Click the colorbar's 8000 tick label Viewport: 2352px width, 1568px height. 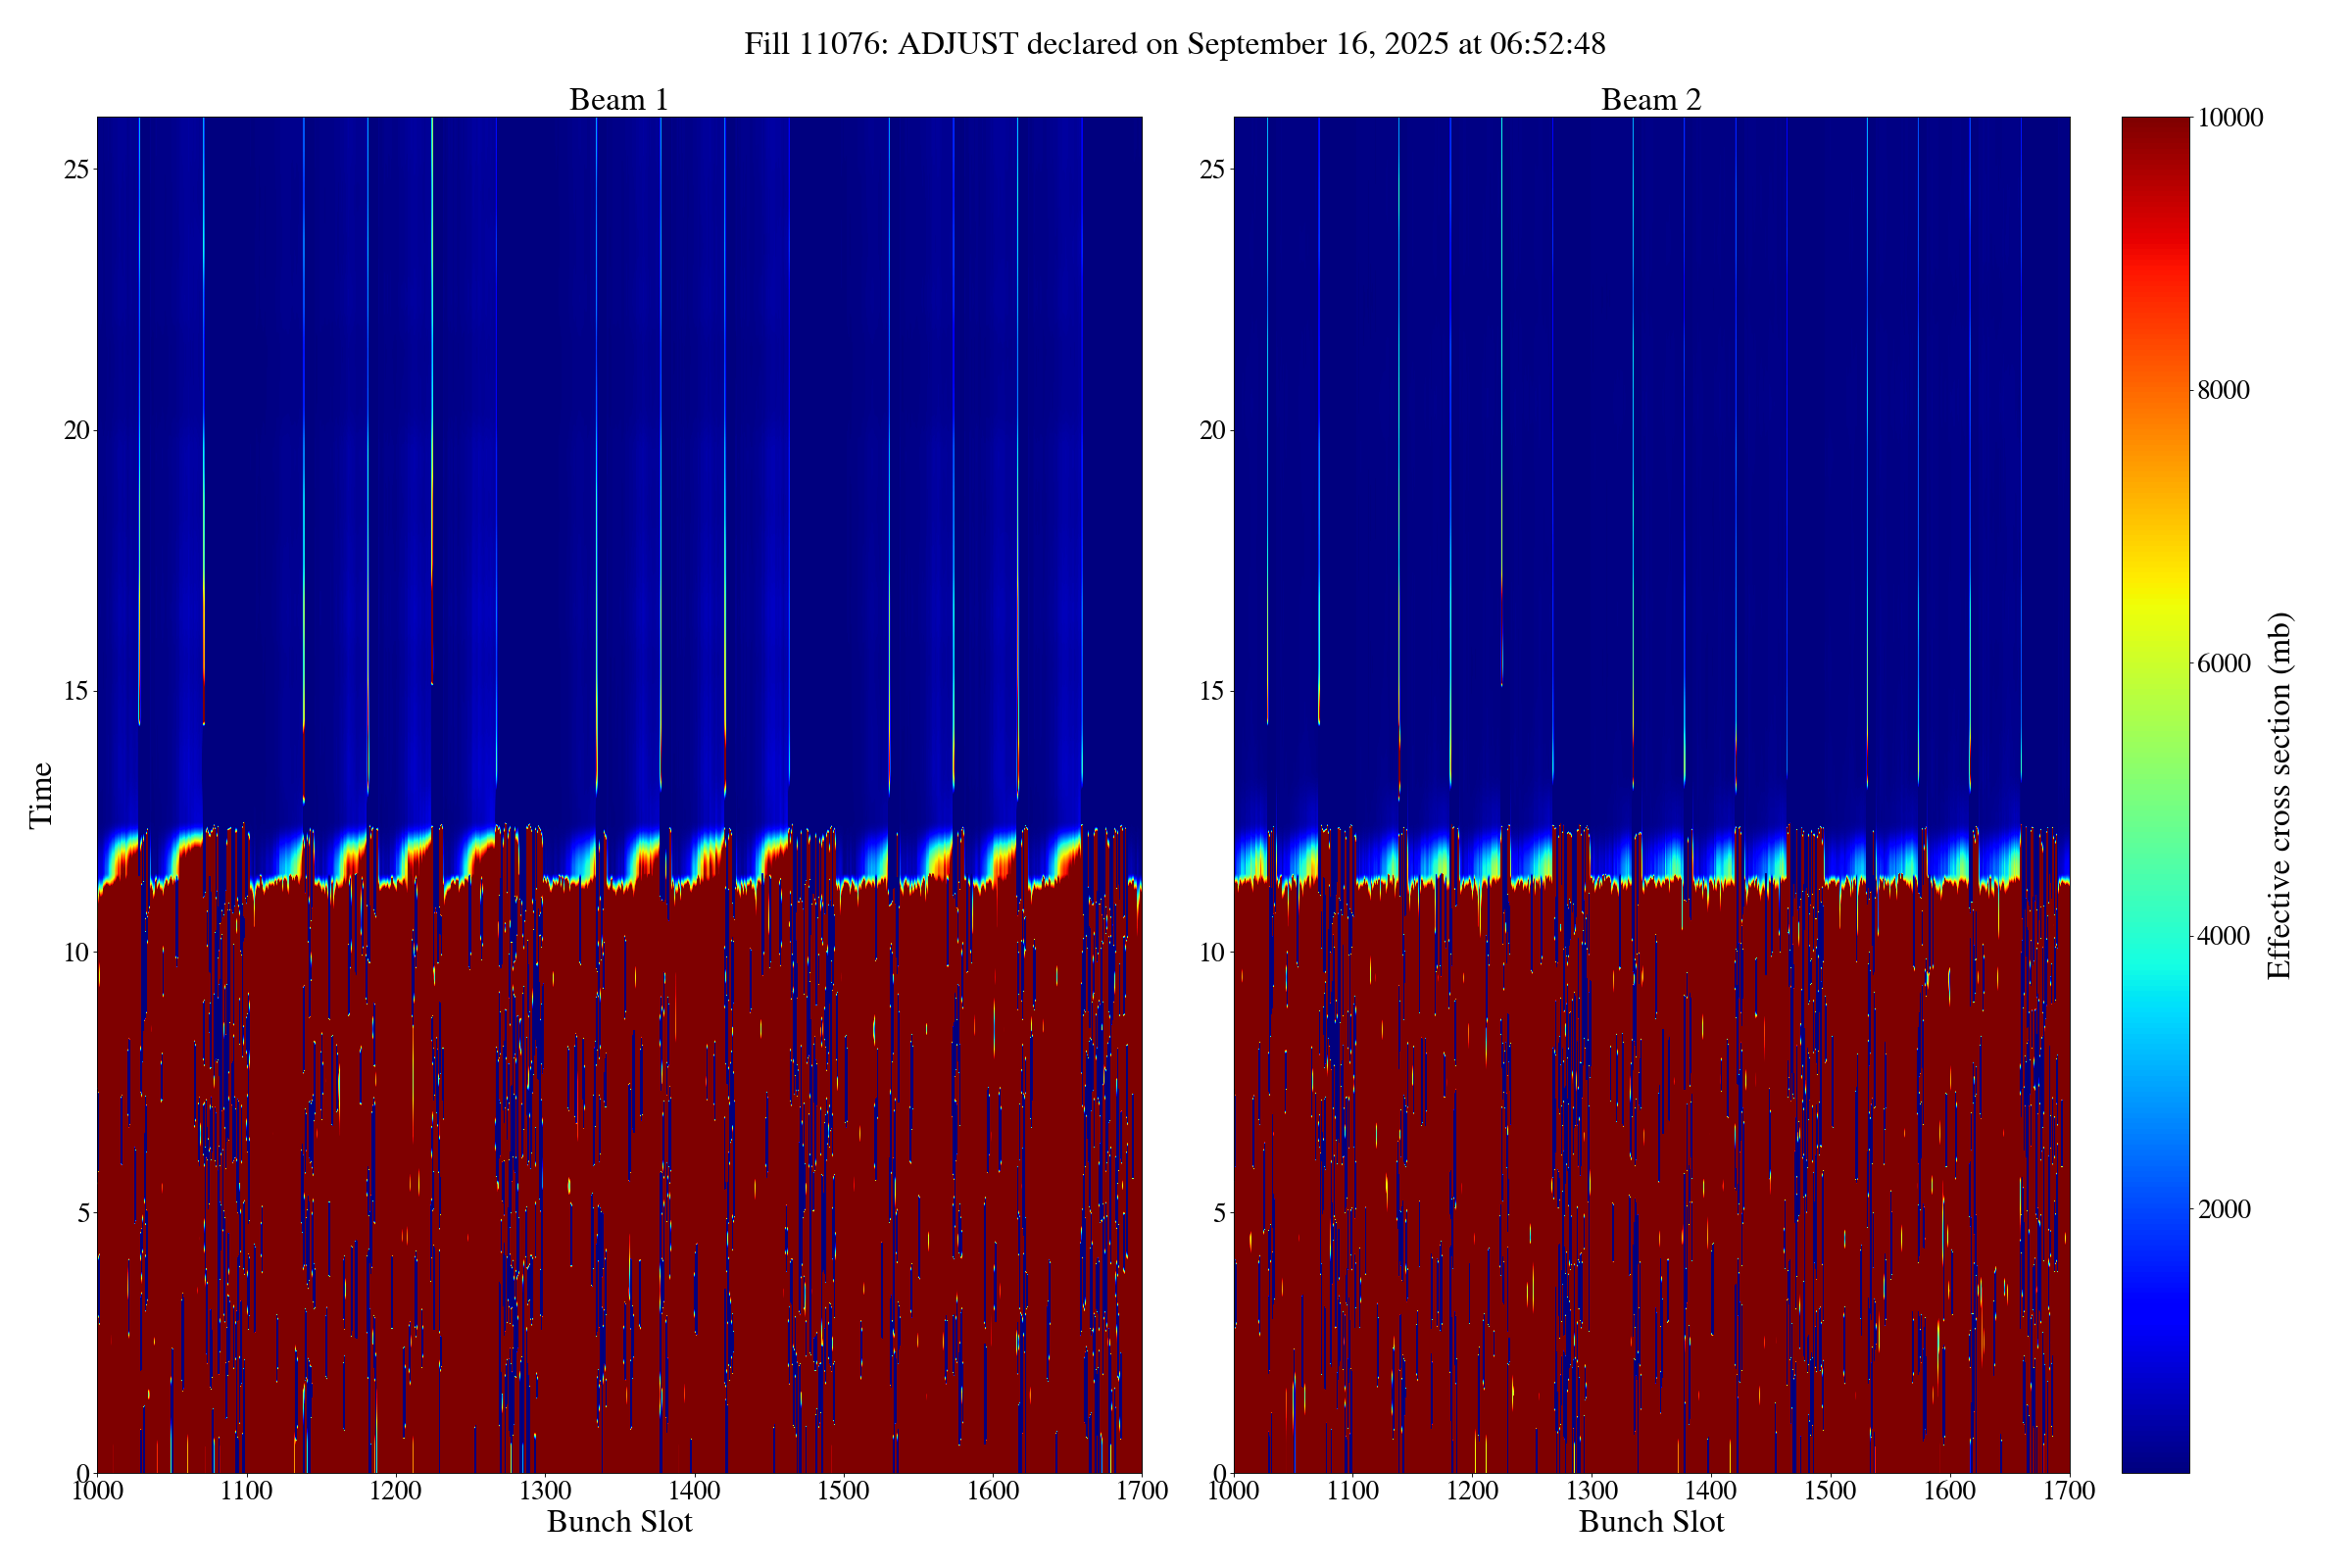click(x=2223, y=391)
